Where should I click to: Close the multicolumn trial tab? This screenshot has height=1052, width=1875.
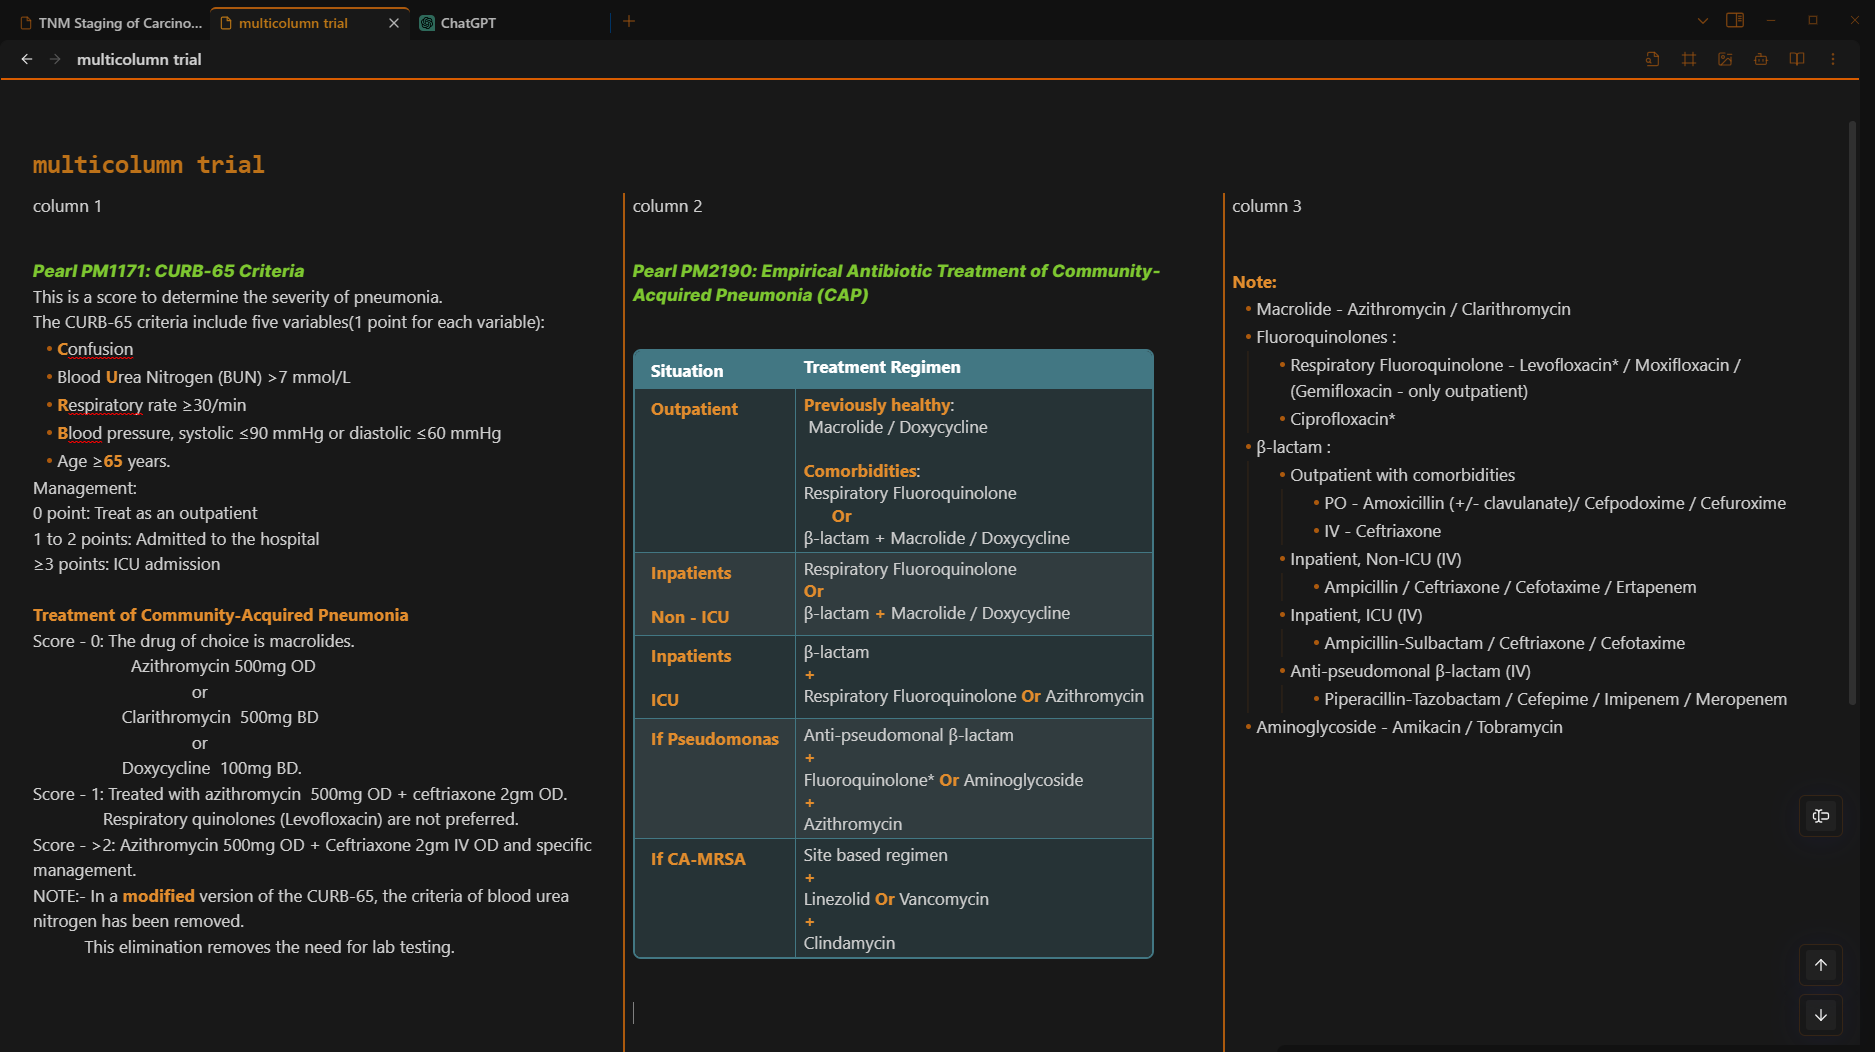[394, 22]
